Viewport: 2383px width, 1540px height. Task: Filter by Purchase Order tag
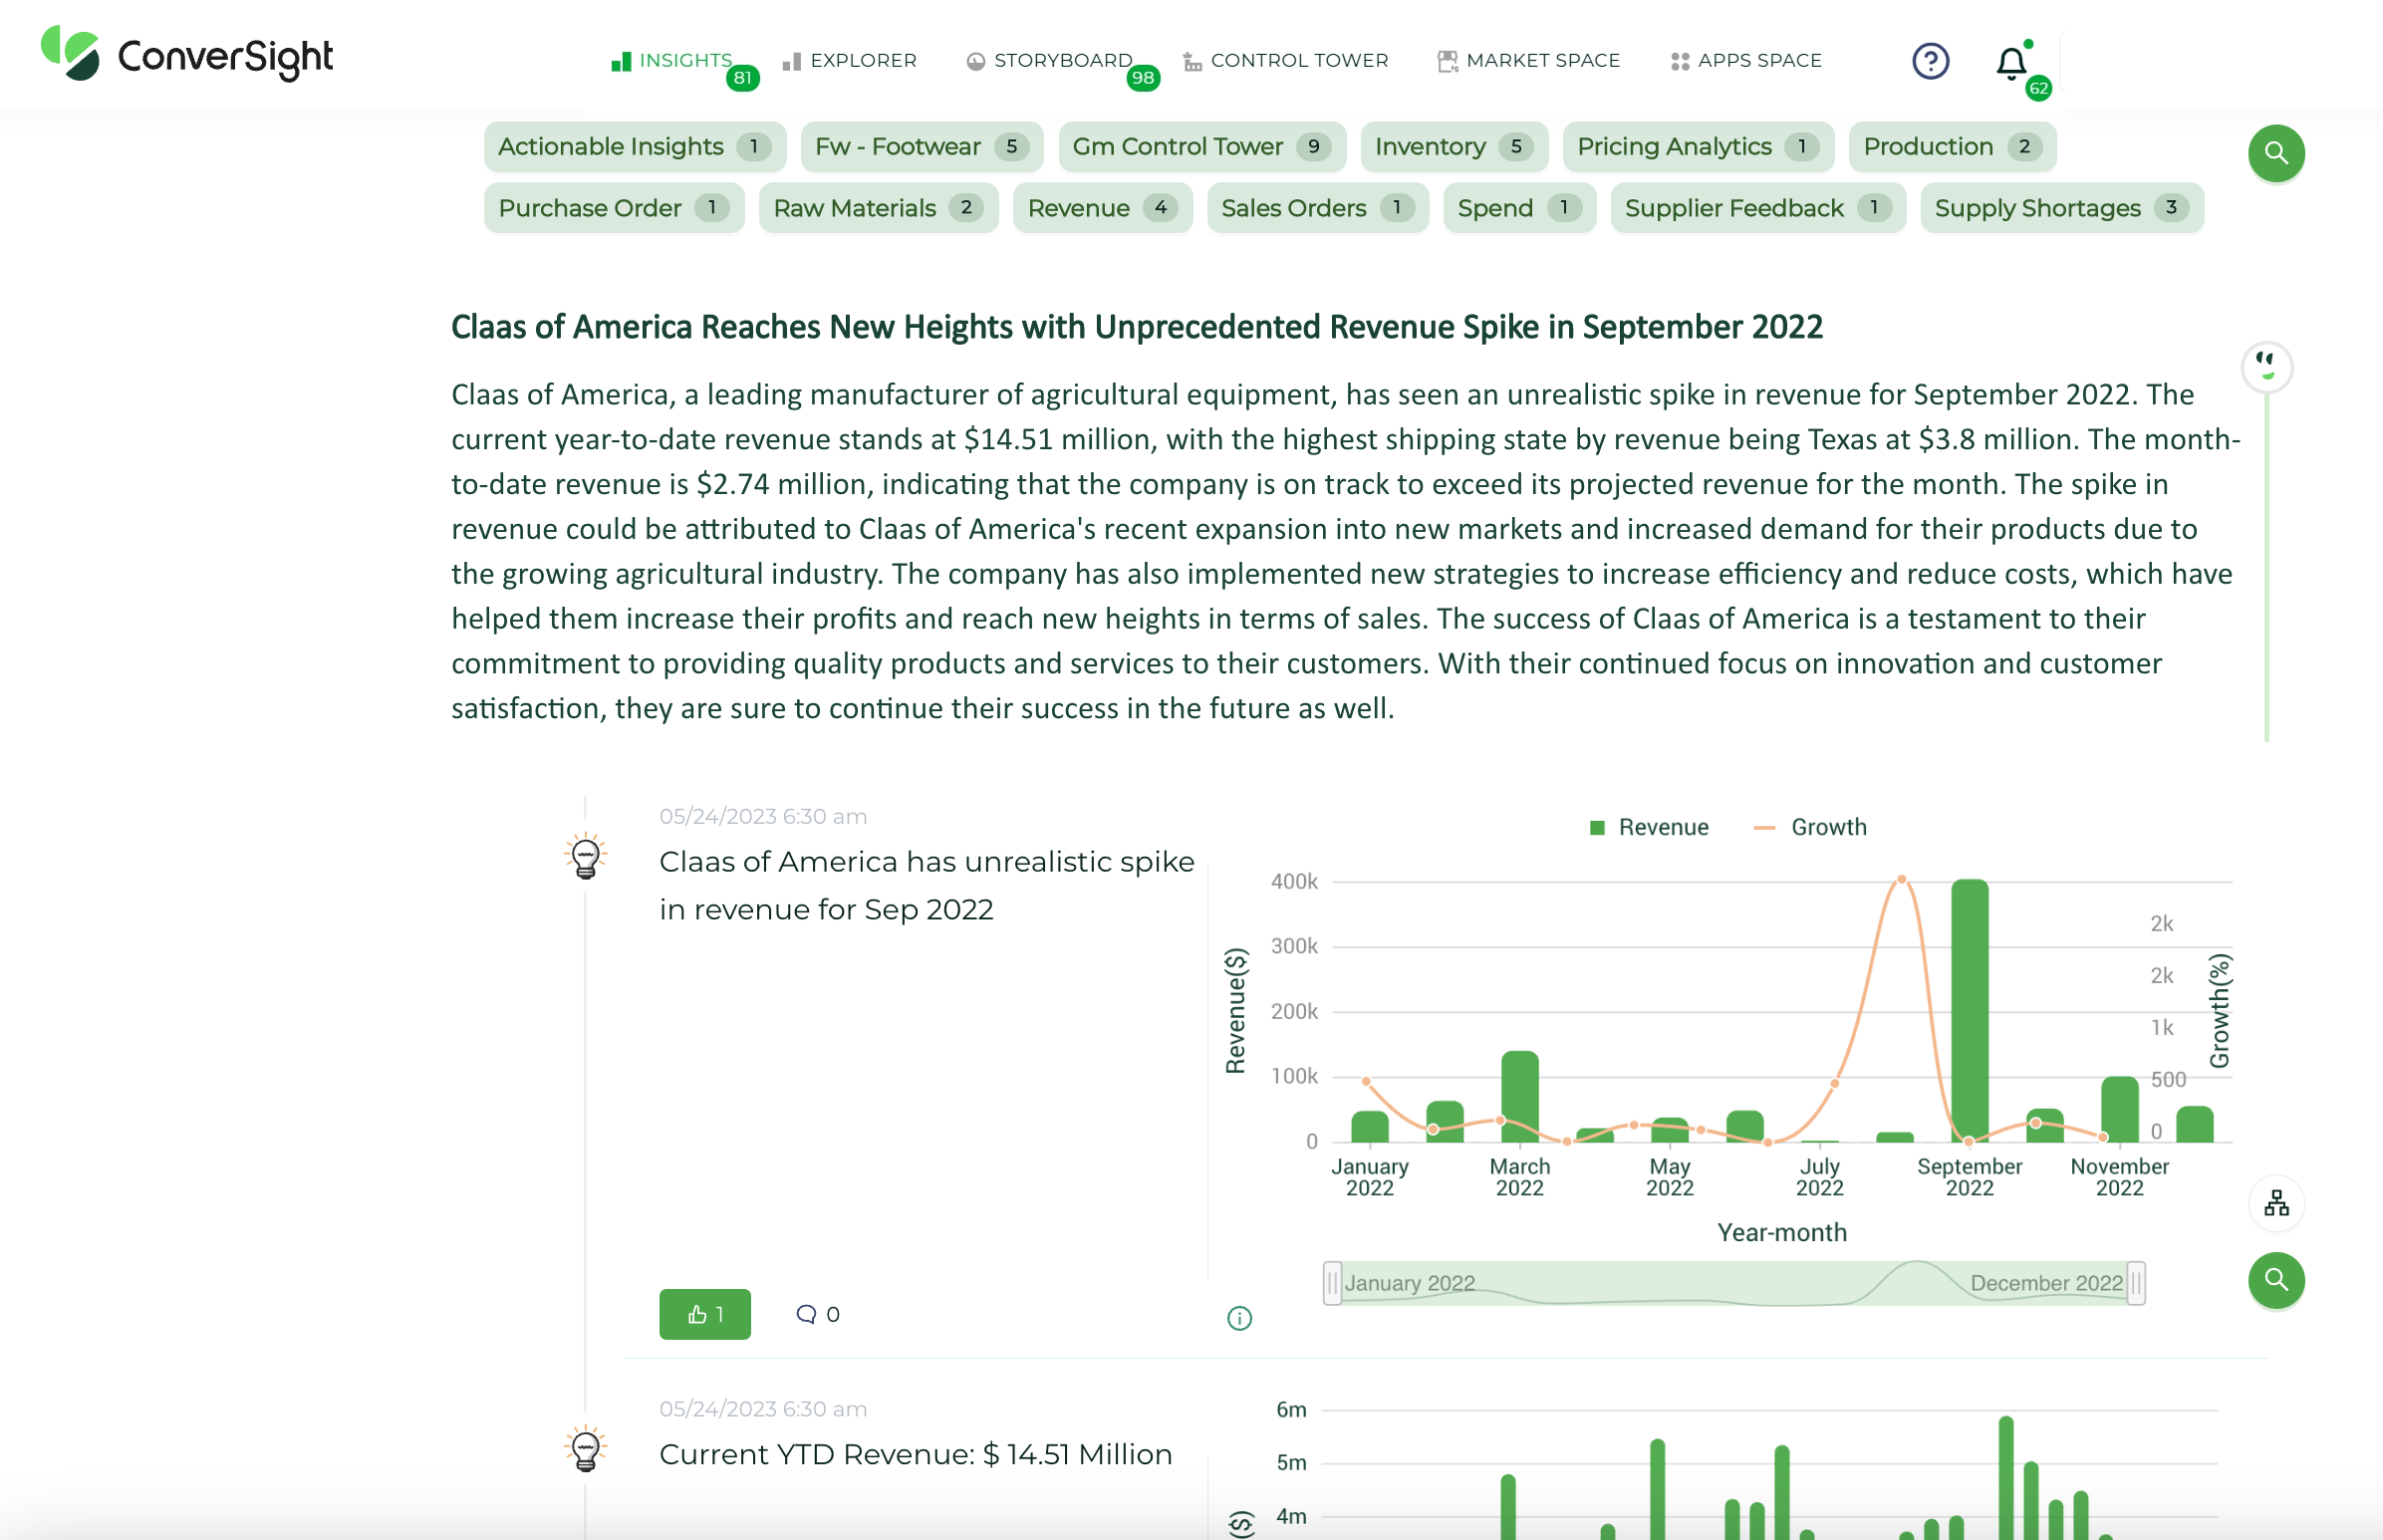tap(614, 208)
